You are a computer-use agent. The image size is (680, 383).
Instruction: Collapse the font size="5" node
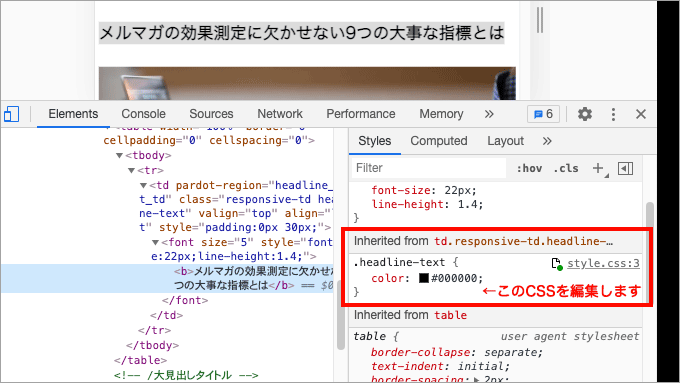155,242
